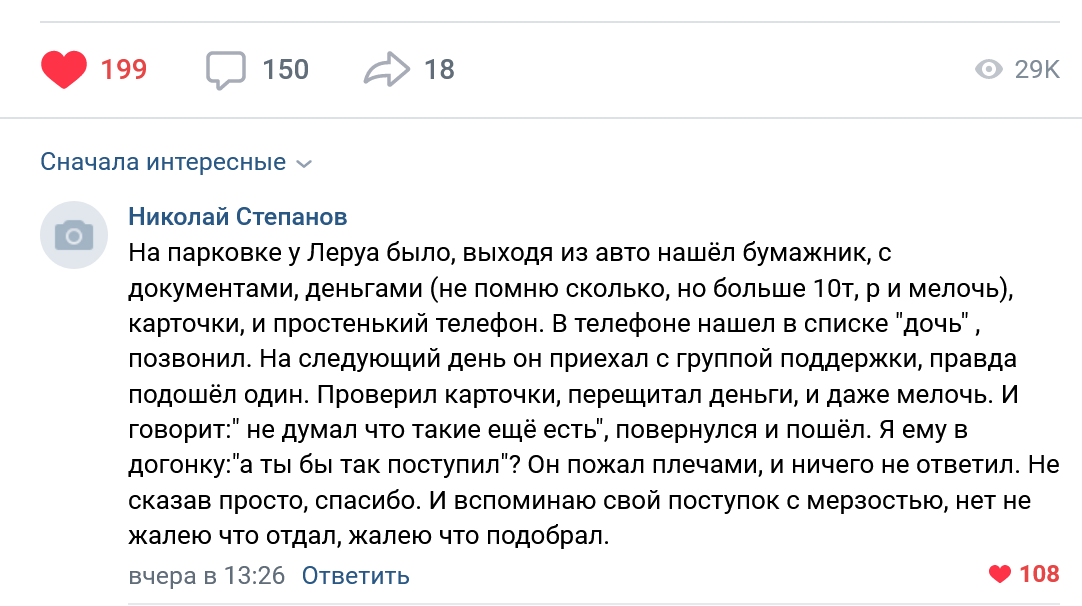This screenshot has height=606, width=1082.
Task: Open Николай Степанов's camera placeholder avatar
Action: coord(73,235)
